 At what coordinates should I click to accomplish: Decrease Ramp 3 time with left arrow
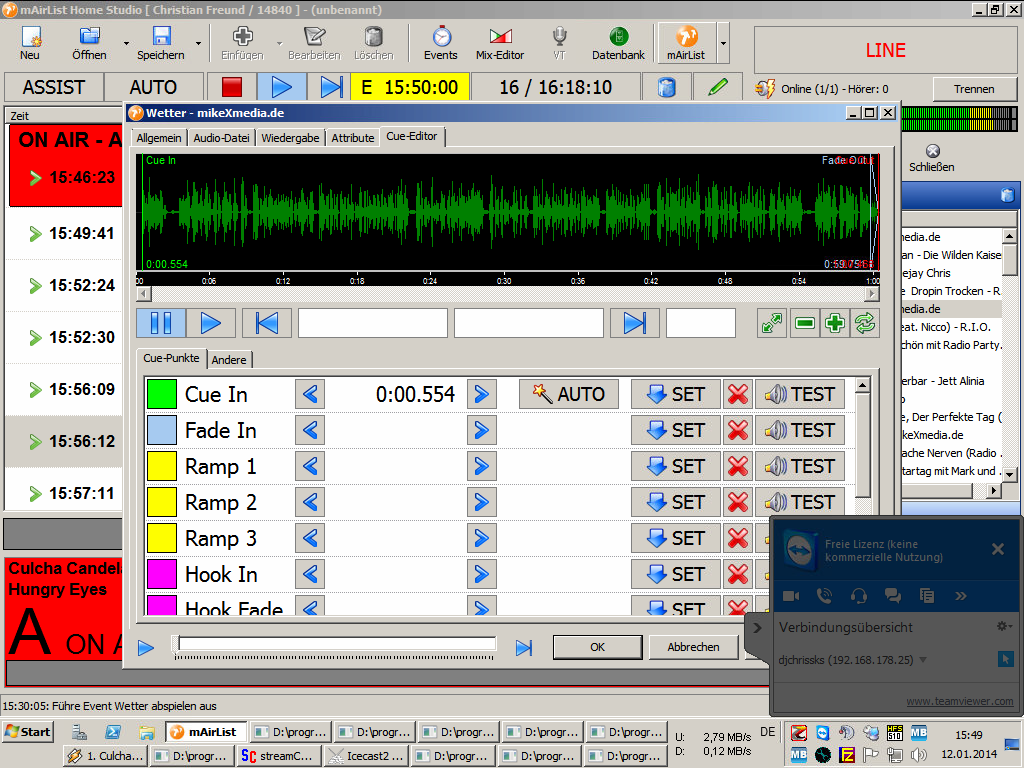(x=310, y=537)
